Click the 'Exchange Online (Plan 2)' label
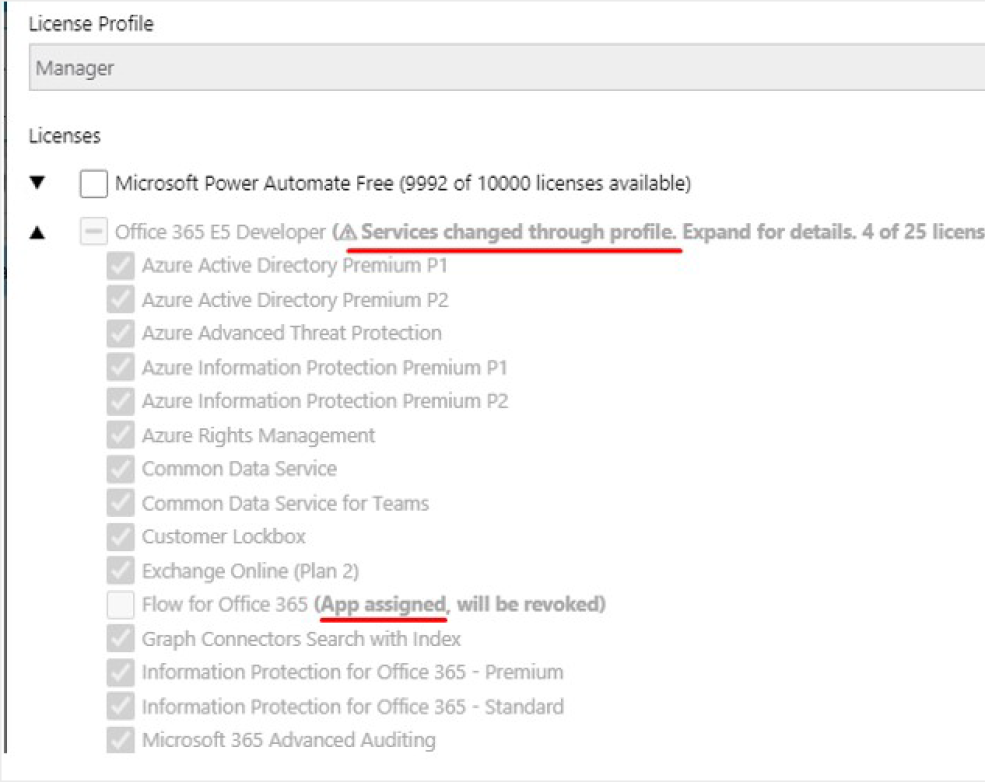 tap(251, 571)
